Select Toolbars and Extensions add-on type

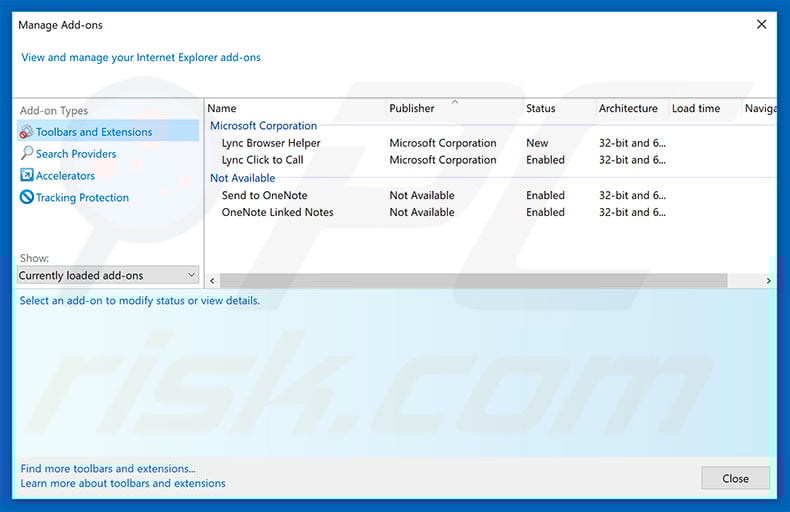click(108, 132)
